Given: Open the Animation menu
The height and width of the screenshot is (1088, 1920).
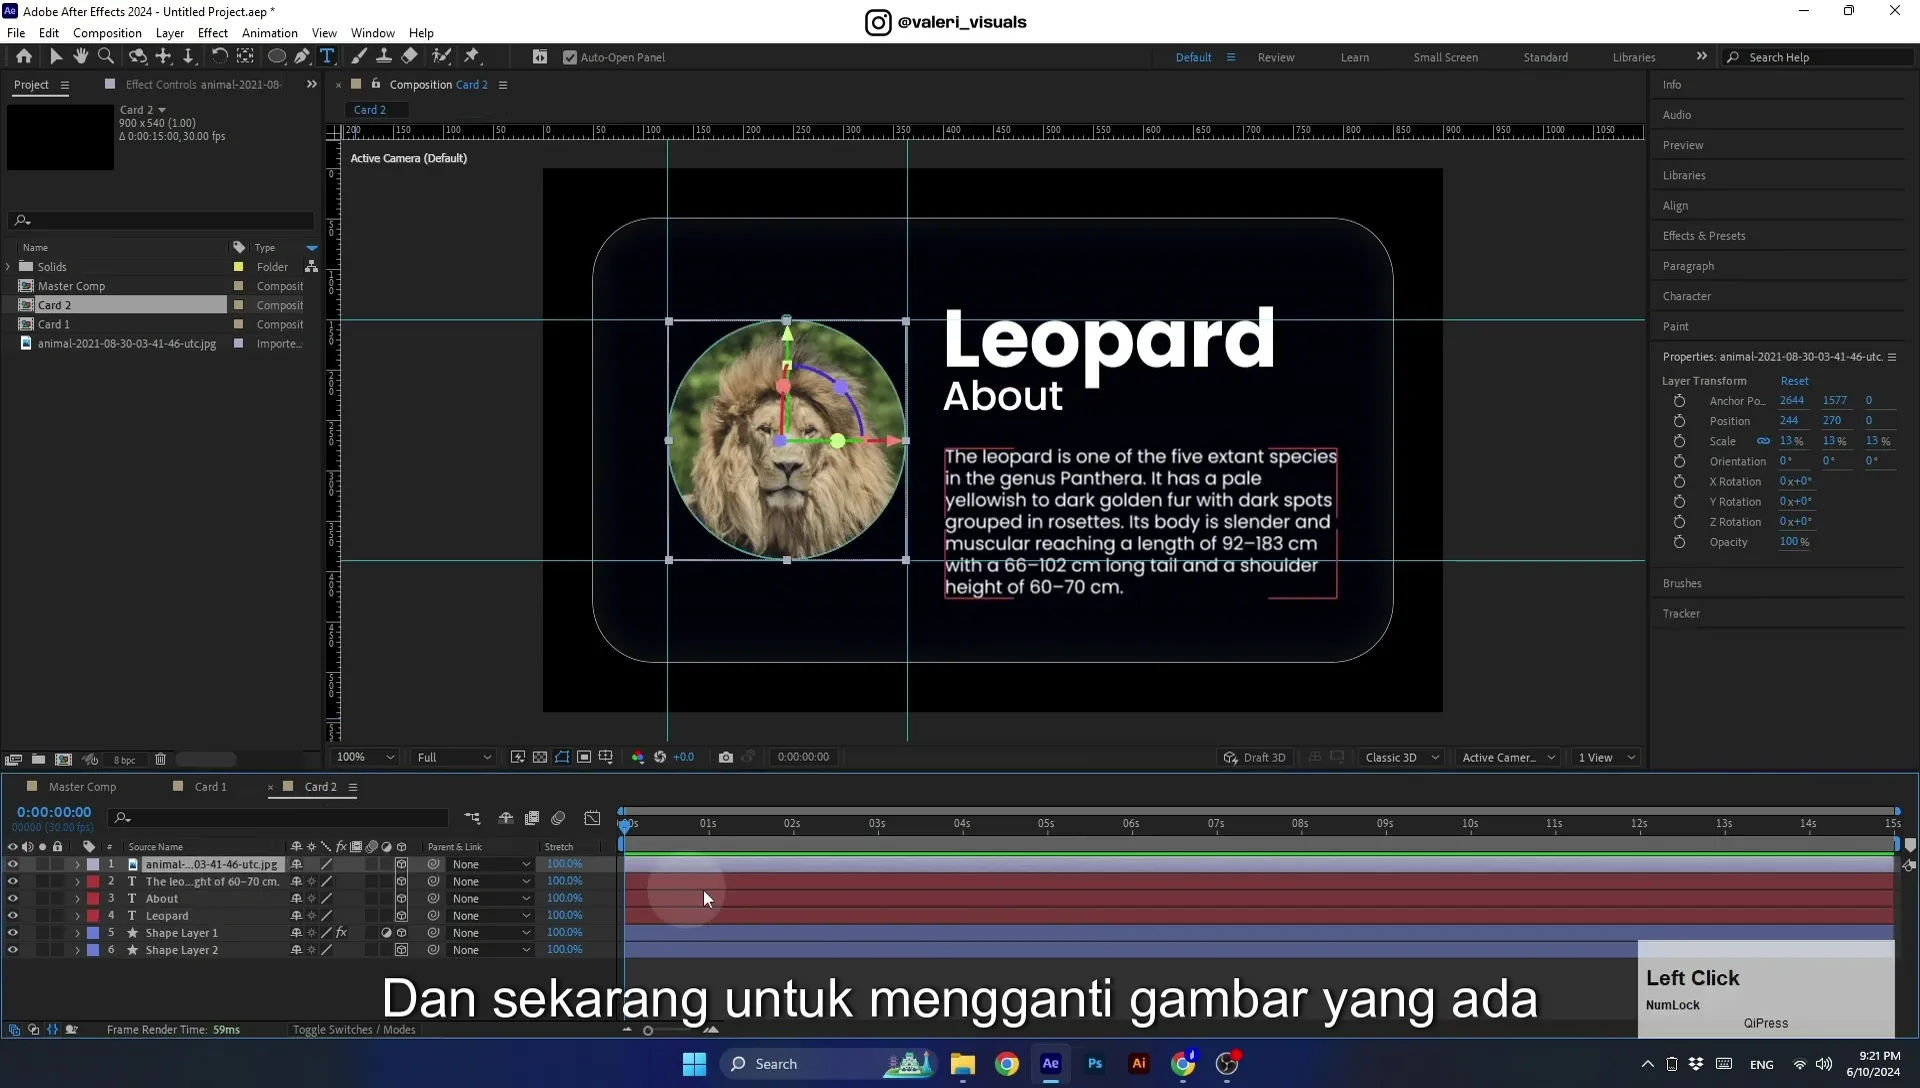Looking at the screenshot, I should coord(270,33).
